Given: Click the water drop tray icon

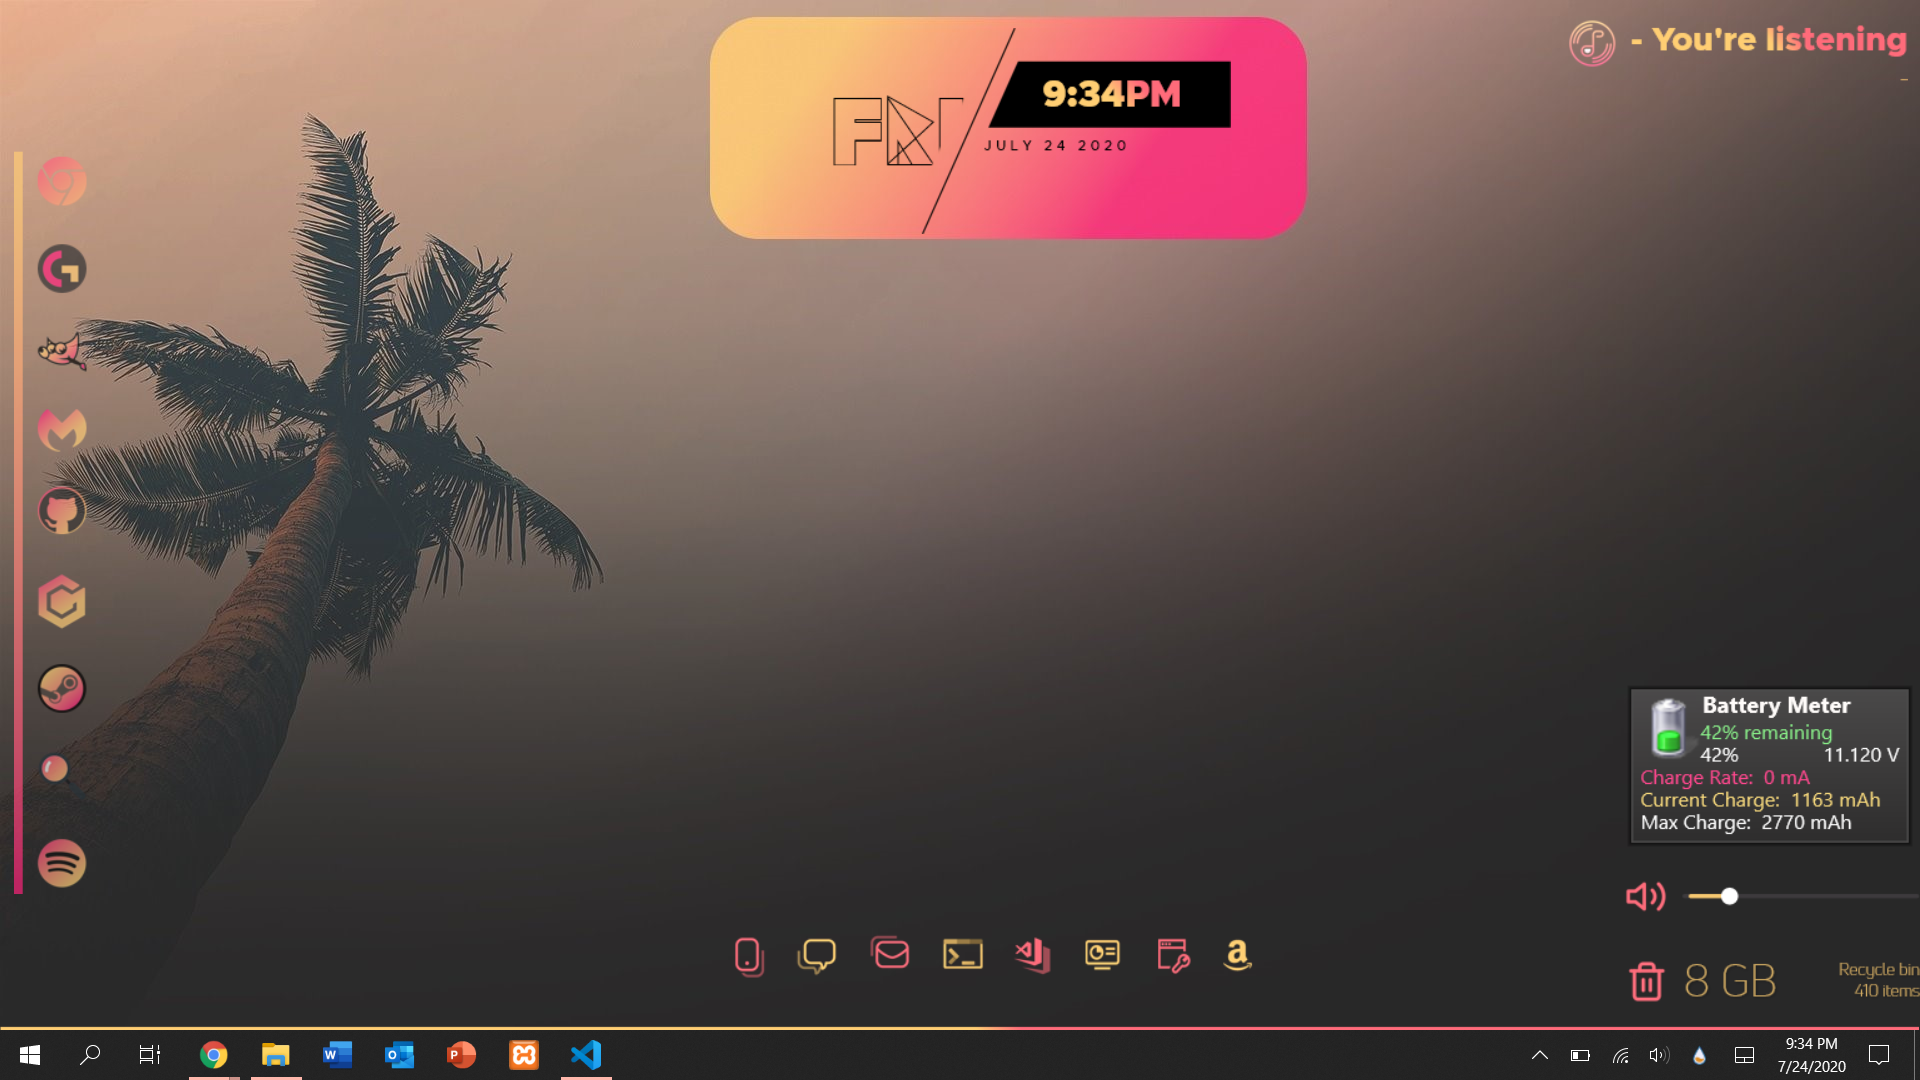Looking at the screenshot, I should tap(1699, 1055).
